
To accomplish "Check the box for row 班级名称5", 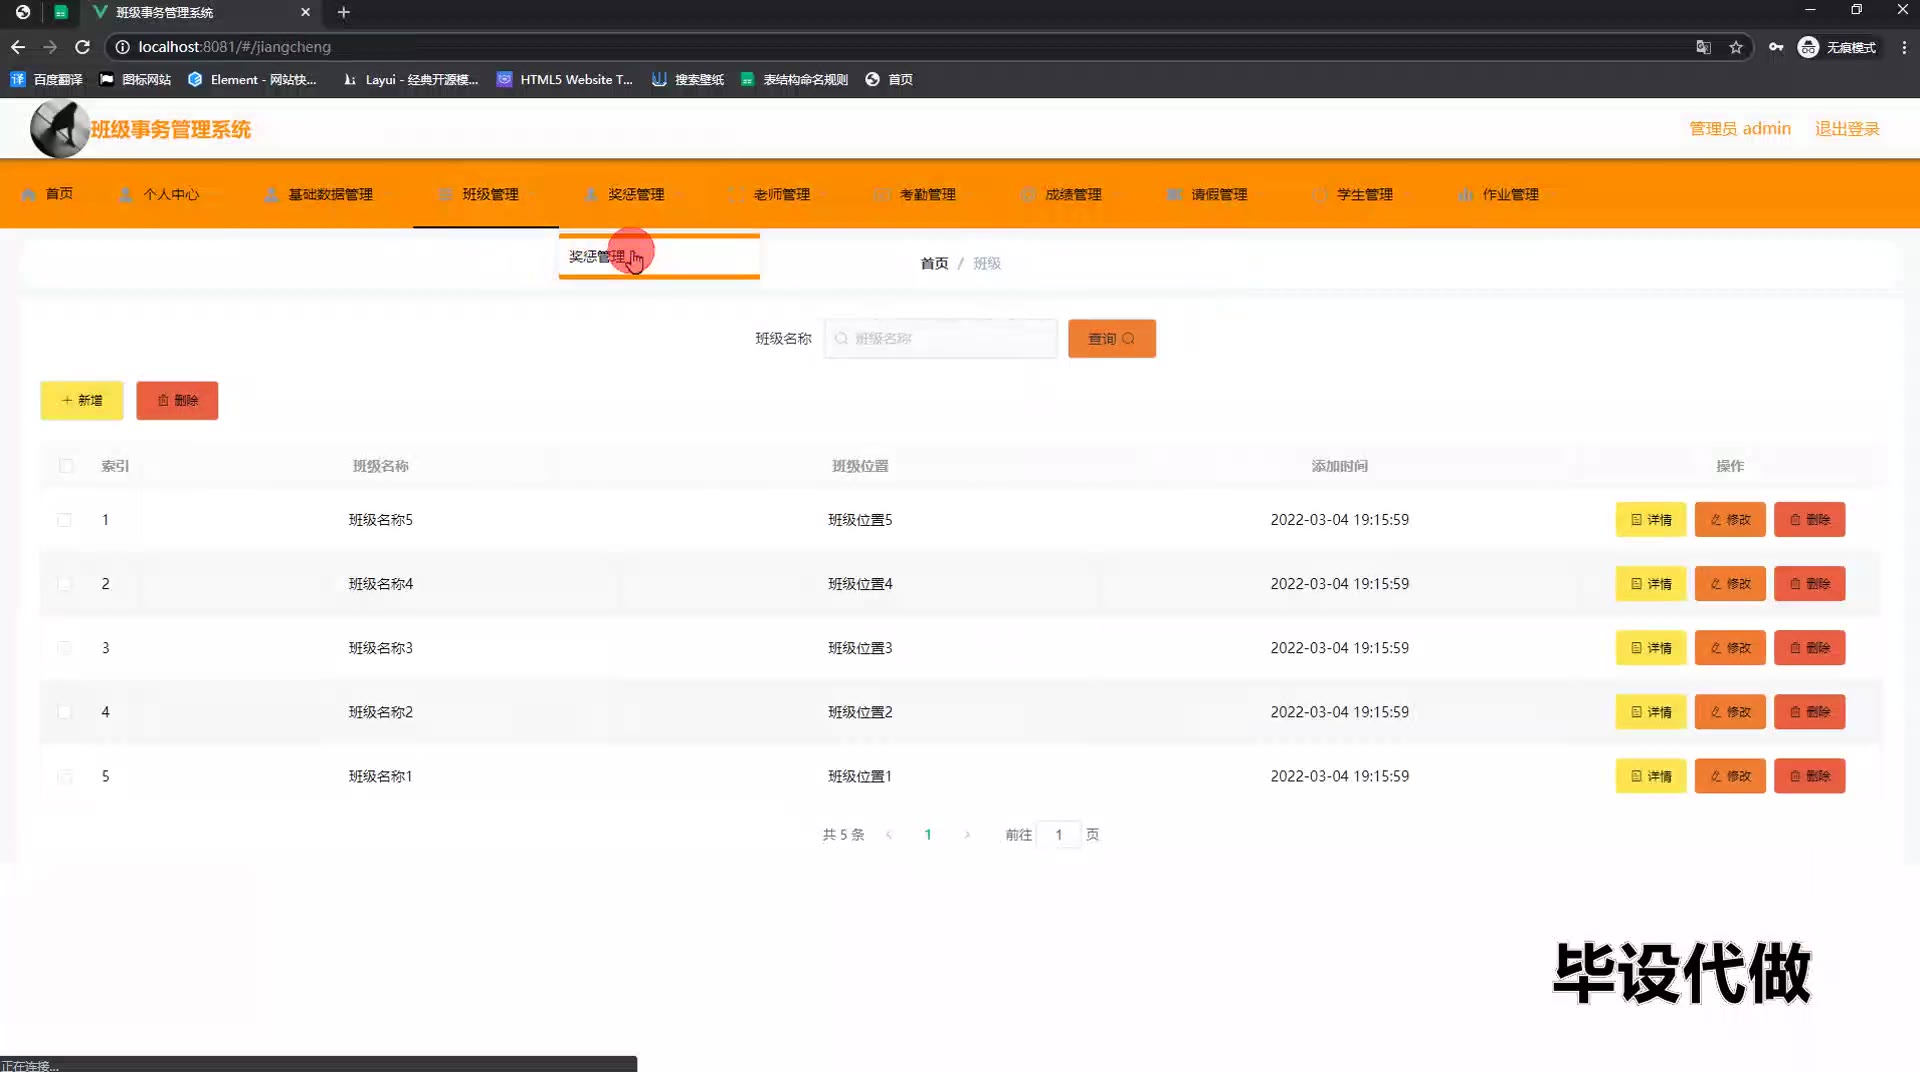I will (x=64, y=520).
